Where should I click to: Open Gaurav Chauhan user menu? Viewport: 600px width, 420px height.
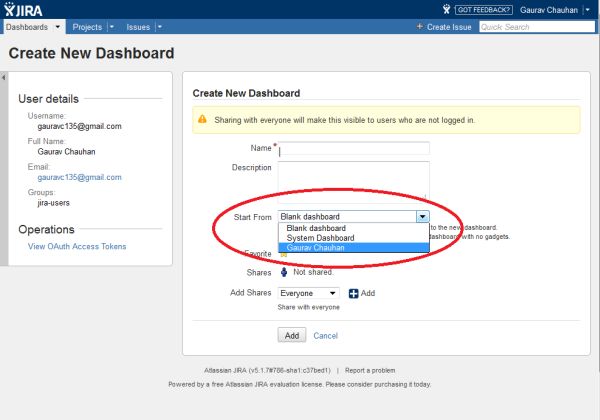549,10
